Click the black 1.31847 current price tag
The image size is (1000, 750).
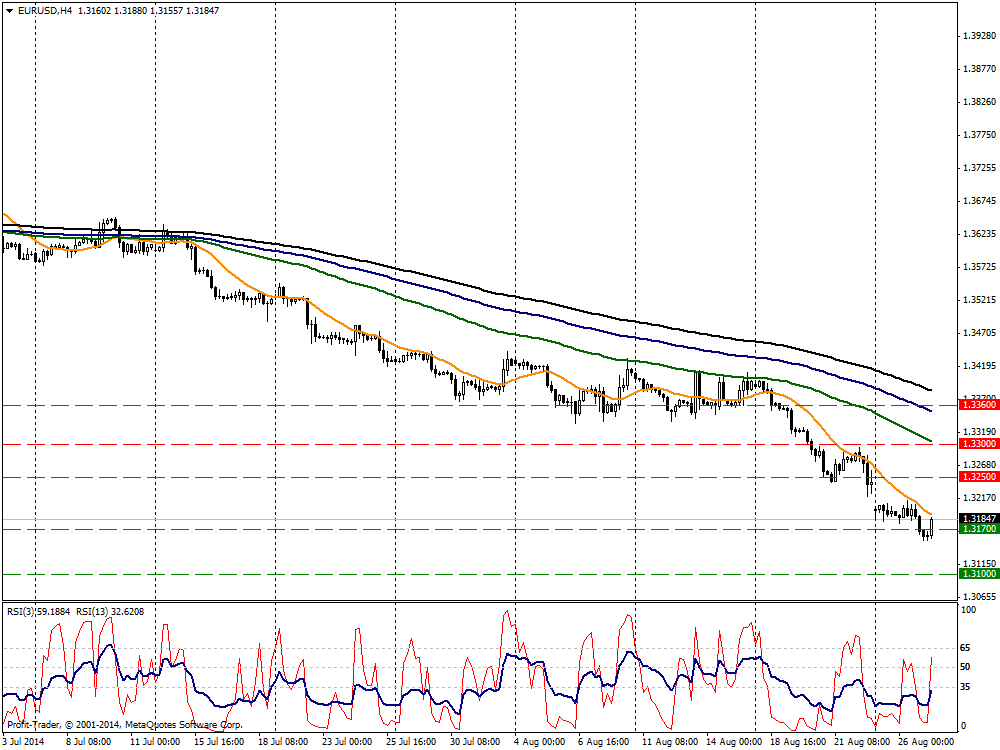click(x=978, y=519)
